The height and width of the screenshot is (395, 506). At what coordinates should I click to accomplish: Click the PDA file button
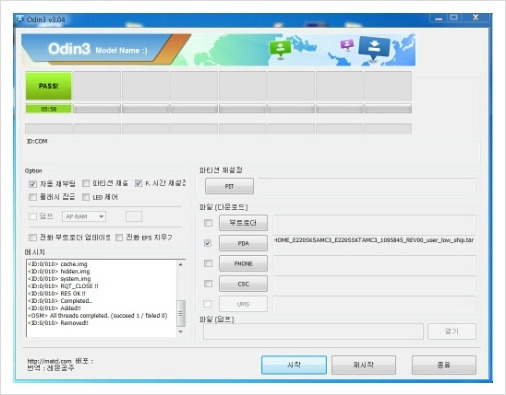tap(243, 243)
